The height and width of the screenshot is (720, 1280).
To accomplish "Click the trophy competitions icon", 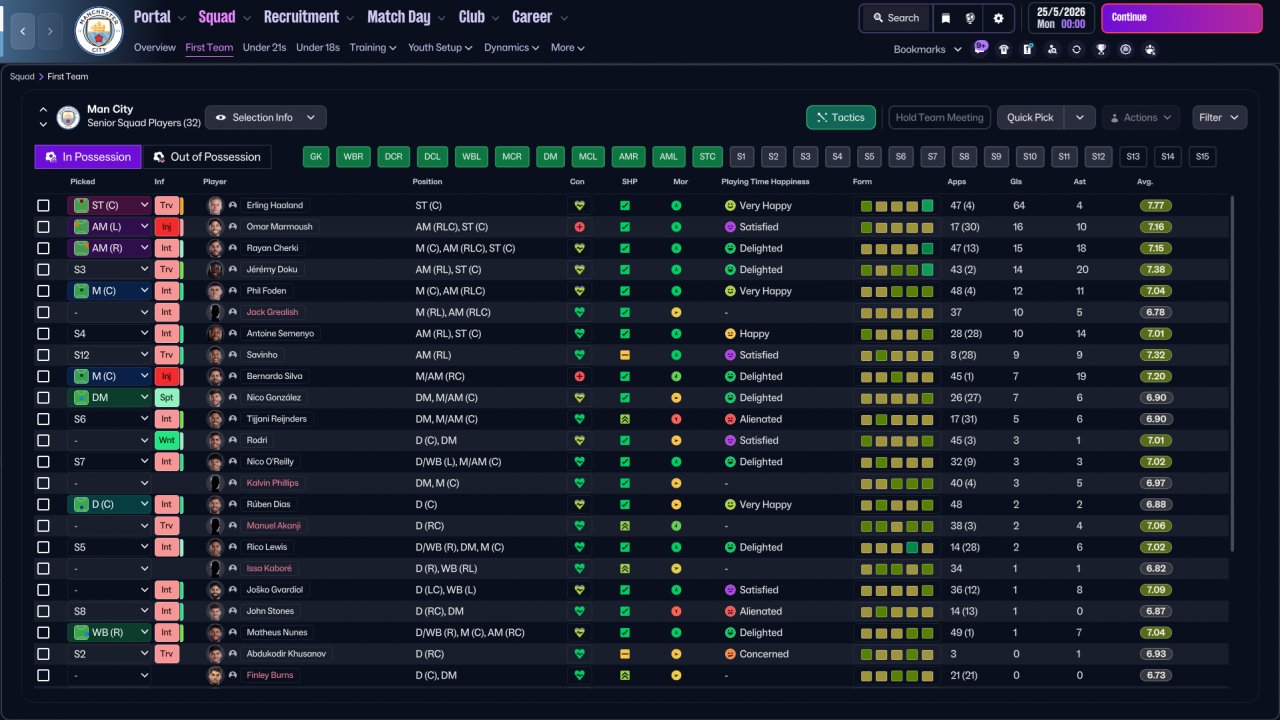I will point(1101,49).
